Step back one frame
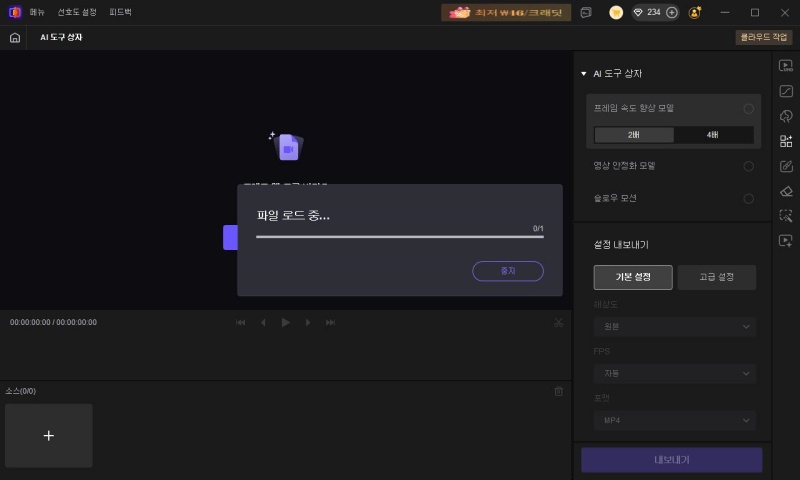The image size is (800, 480). 263,322
